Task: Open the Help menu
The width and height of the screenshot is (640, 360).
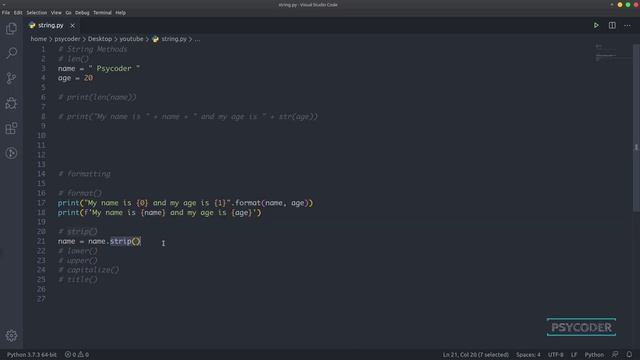Action: coord(120,13)
